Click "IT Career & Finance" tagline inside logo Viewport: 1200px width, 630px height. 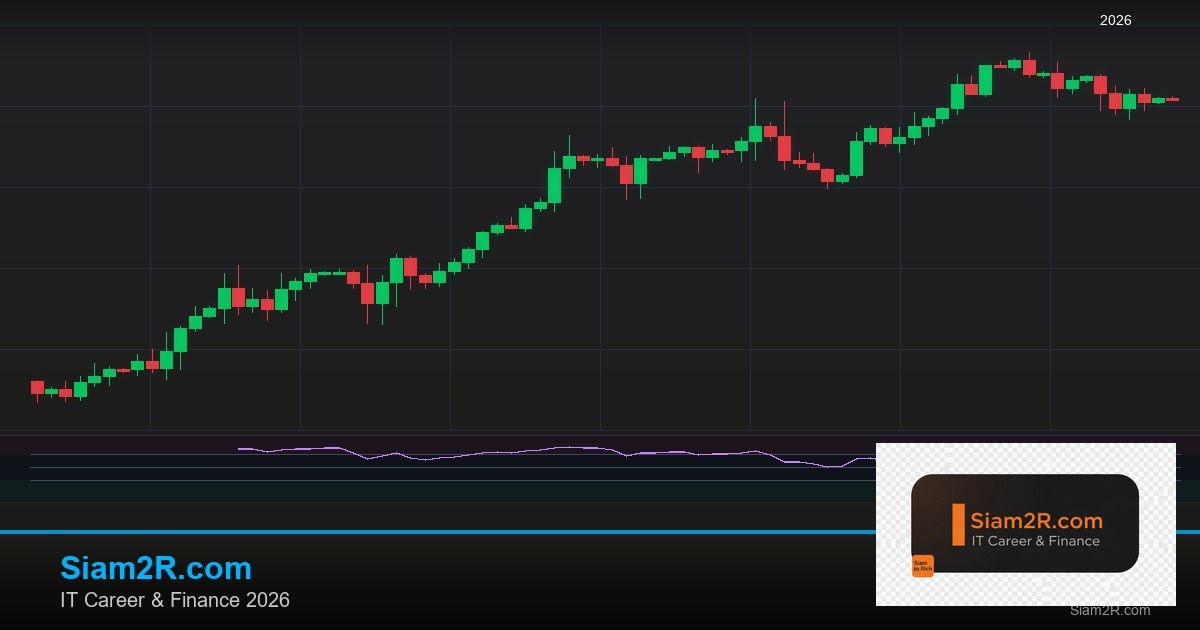1035,541
